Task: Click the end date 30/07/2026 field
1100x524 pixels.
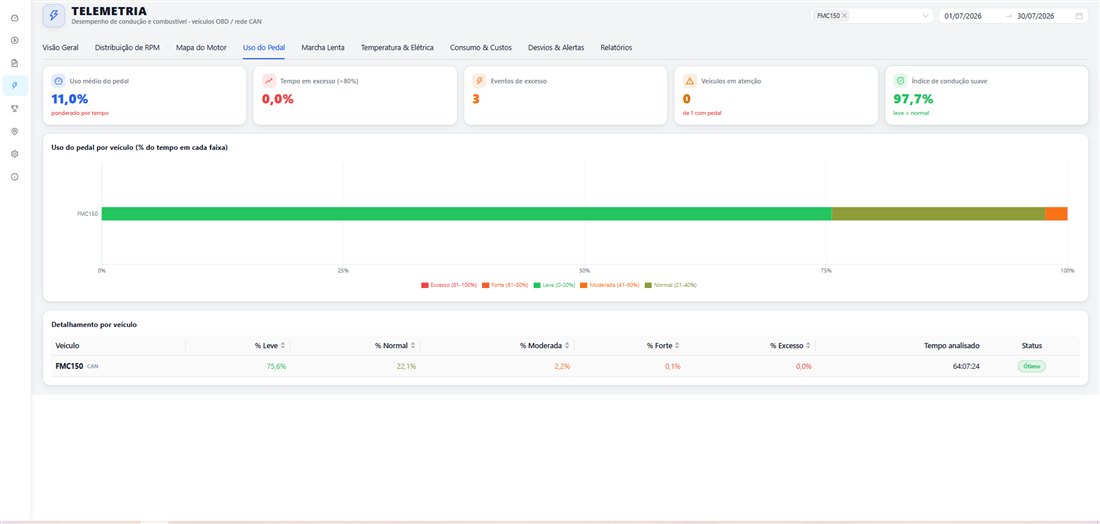Action: [x=1035, y=15]
